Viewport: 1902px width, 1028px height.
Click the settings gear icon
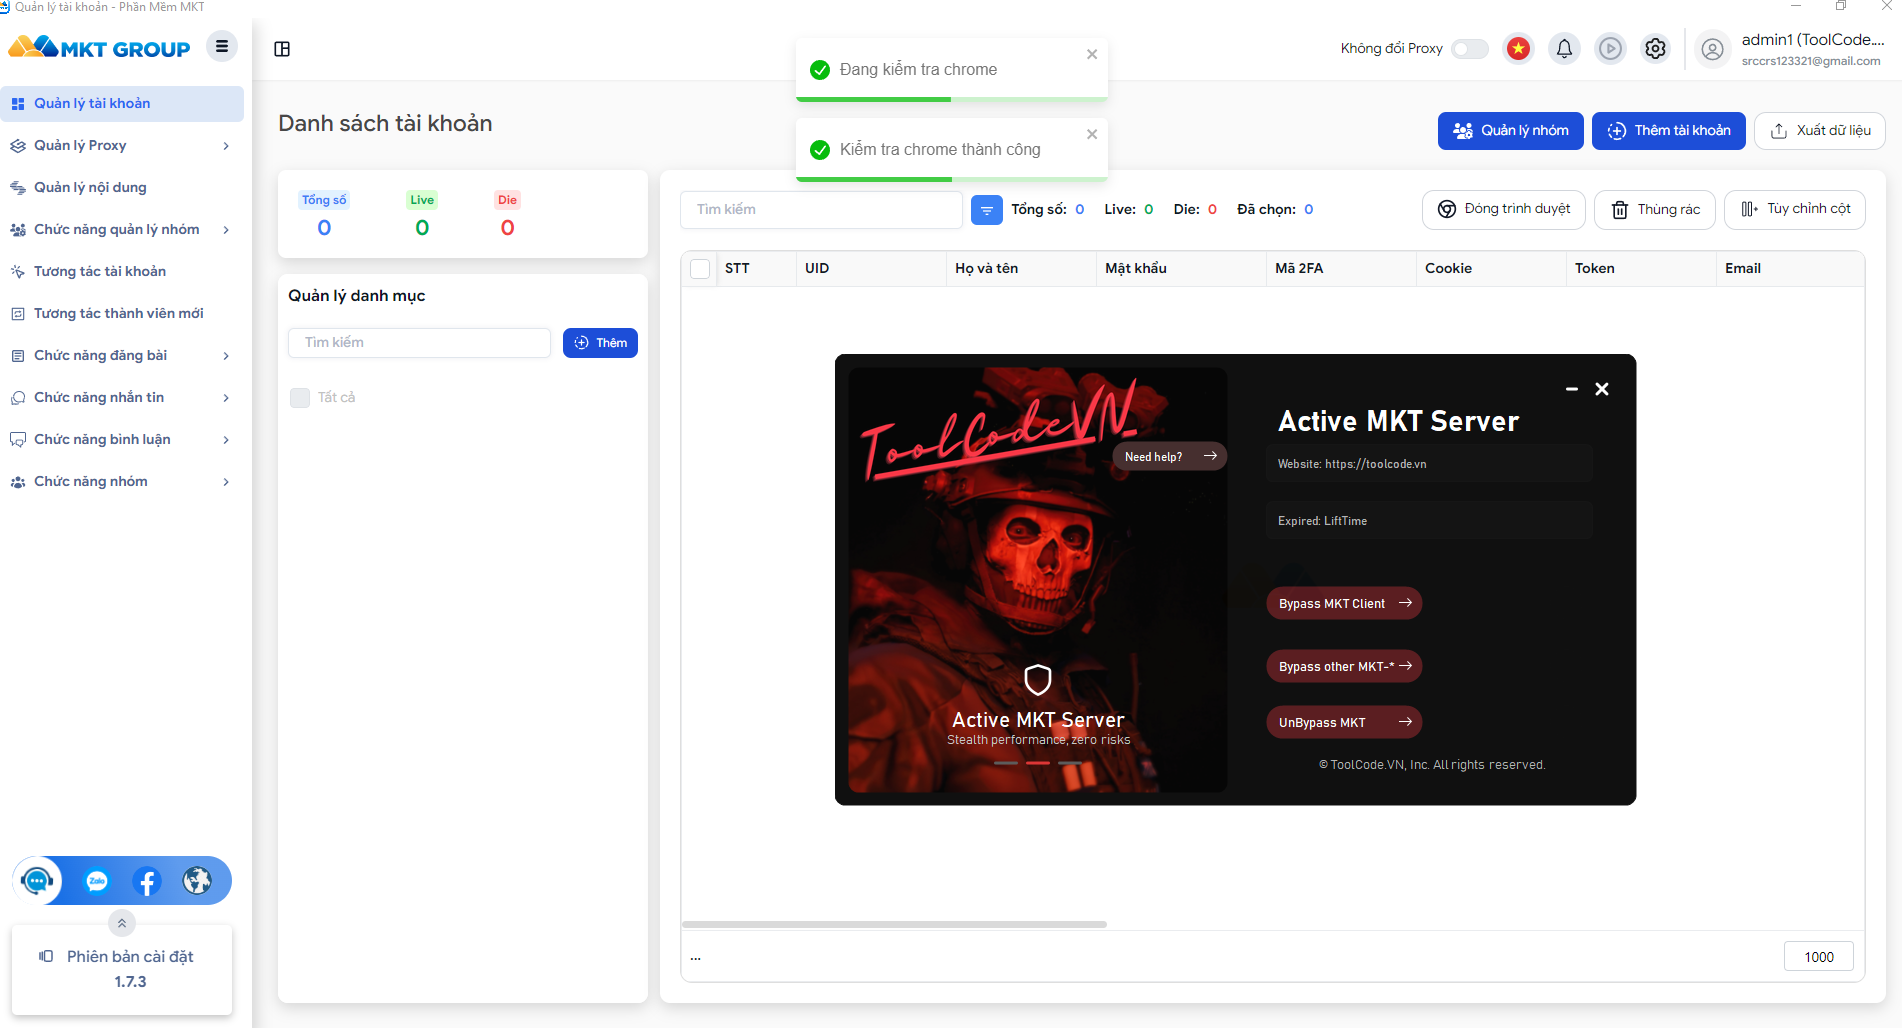click(1656, 48)
